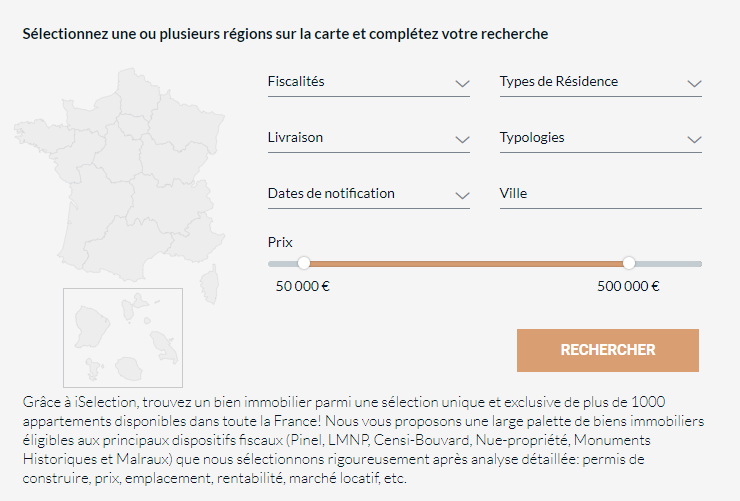Select Martinique in the overseas inset
The height and width of the screenshot is (501, 740).
tap(164, 347)
